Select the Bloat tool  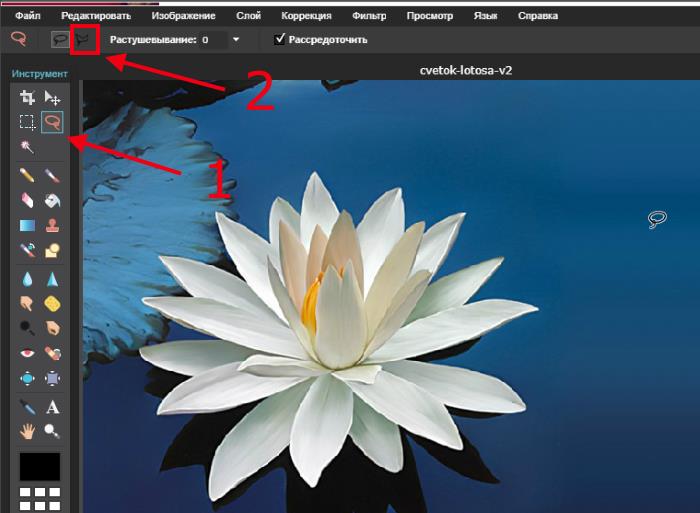27,379
